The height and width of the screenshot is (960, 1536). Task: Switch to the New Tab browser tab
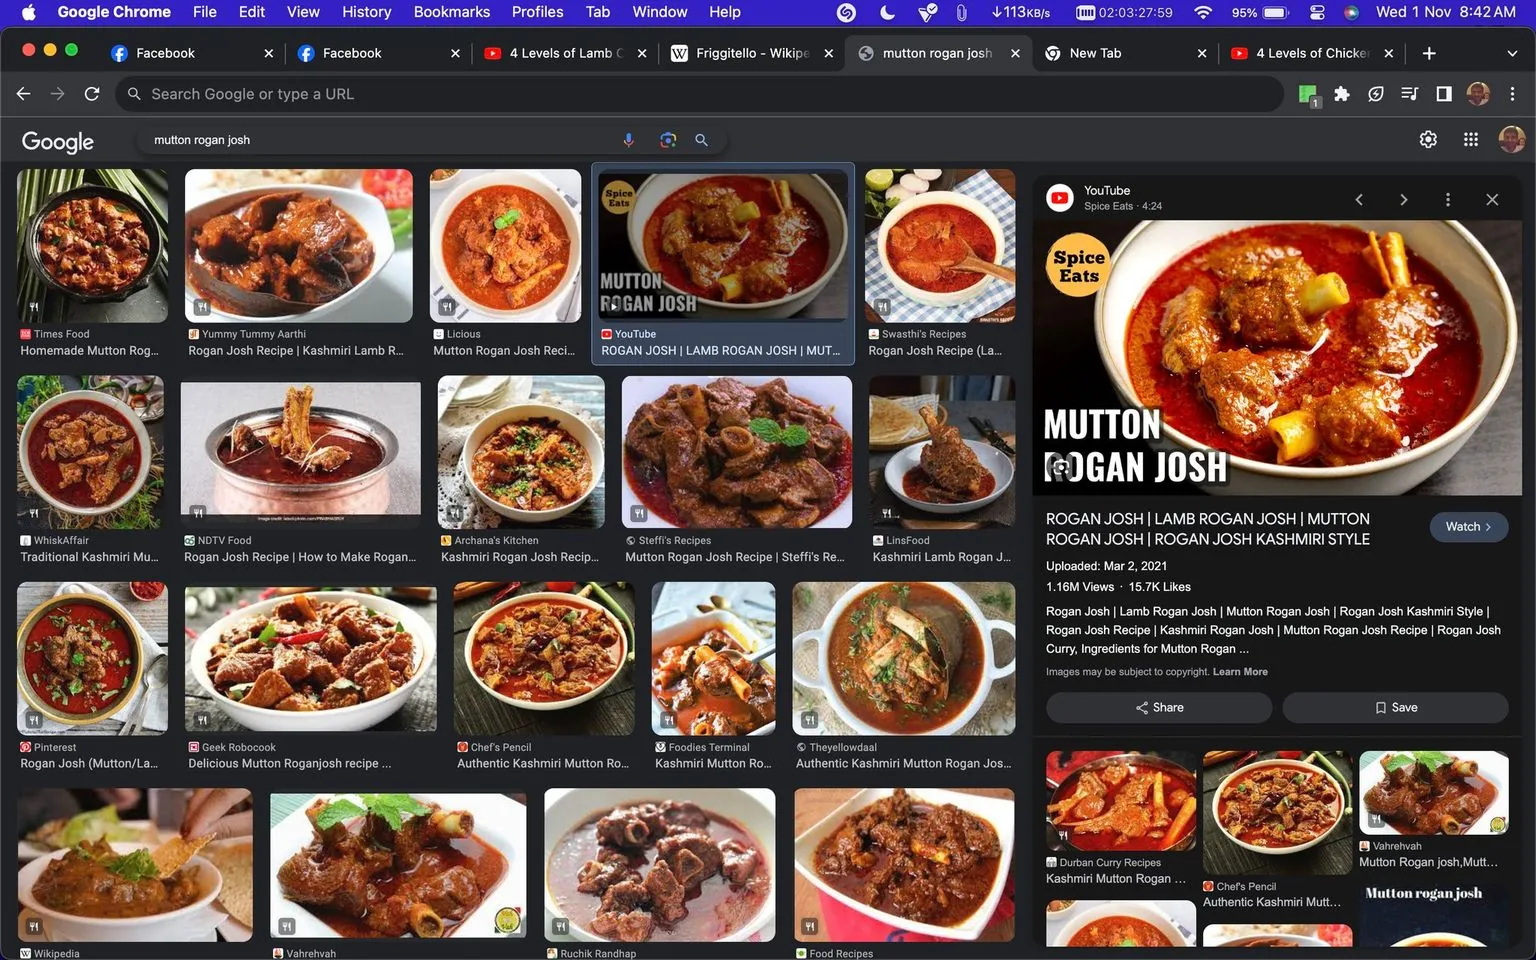pyautogui.click(x=1096, y=53)
